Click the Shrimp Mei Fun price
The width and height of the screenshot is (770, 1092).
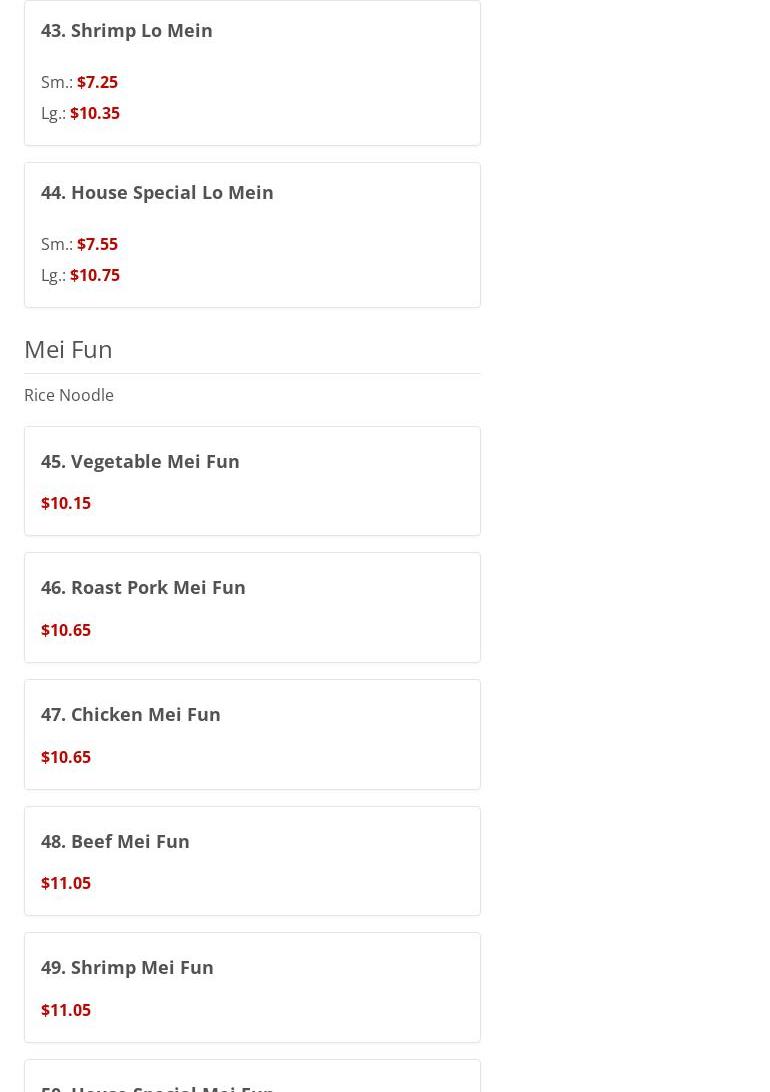point(66,1010)
